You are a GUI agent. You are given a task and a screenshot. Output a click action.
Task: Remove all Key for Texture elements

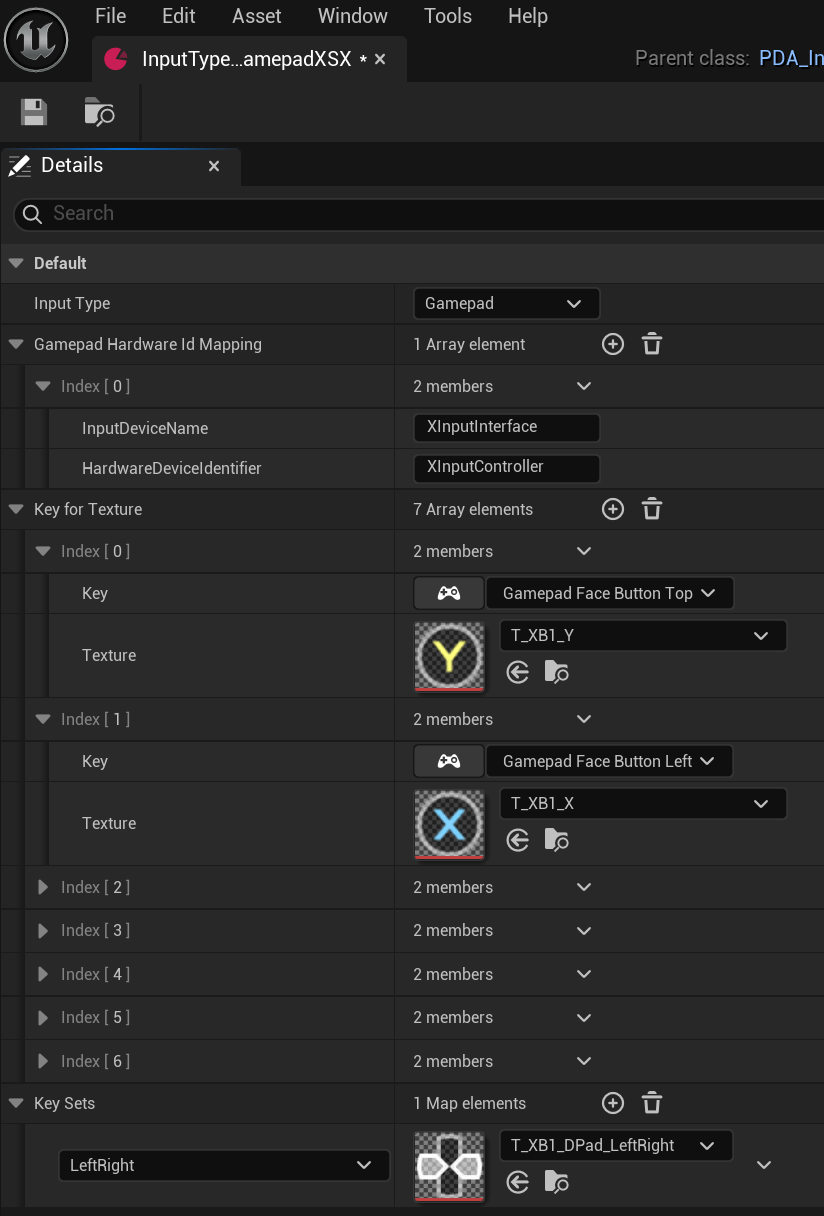(x=652, y=509)
